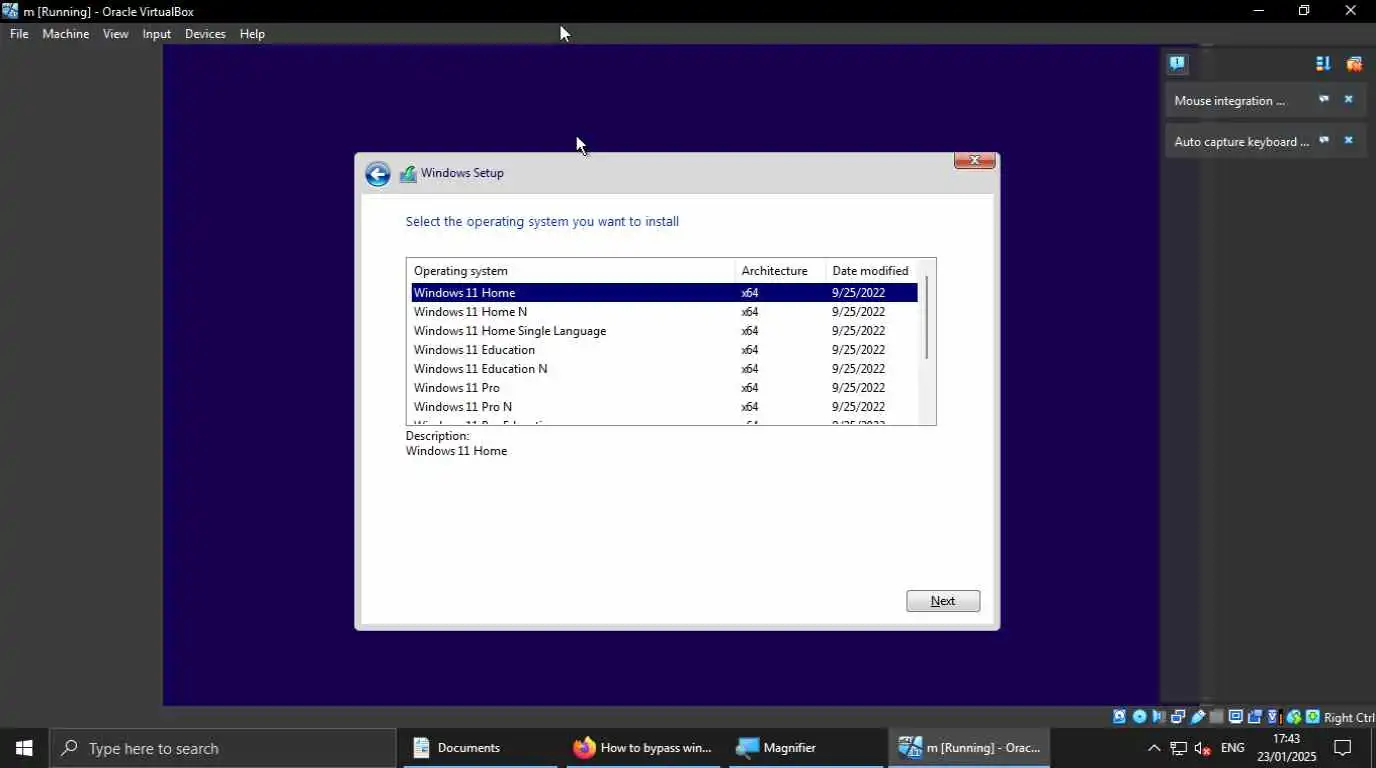Screen dimensions: 1376x768
Task: Click the Mouse integration notification text
Action: click(1229, 100)
